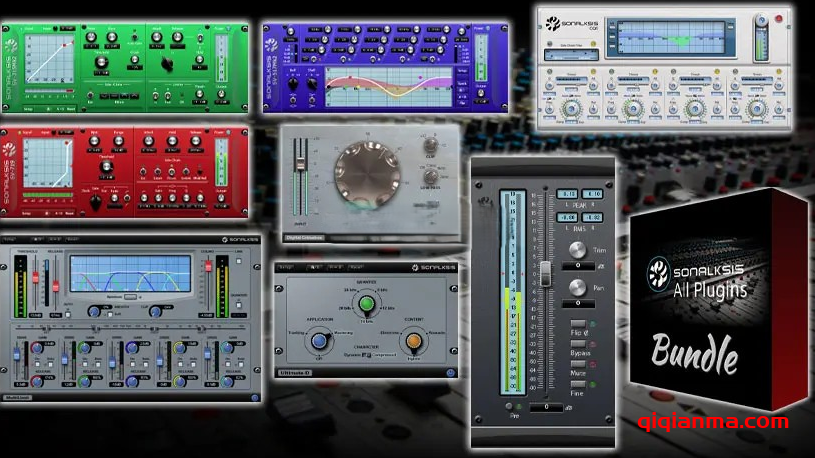Click the green Quantize knob in Ultimate-D
Image resolution: width=815 pixels, height=458 pixels.
pyautogui.click(x=366, y=304)
